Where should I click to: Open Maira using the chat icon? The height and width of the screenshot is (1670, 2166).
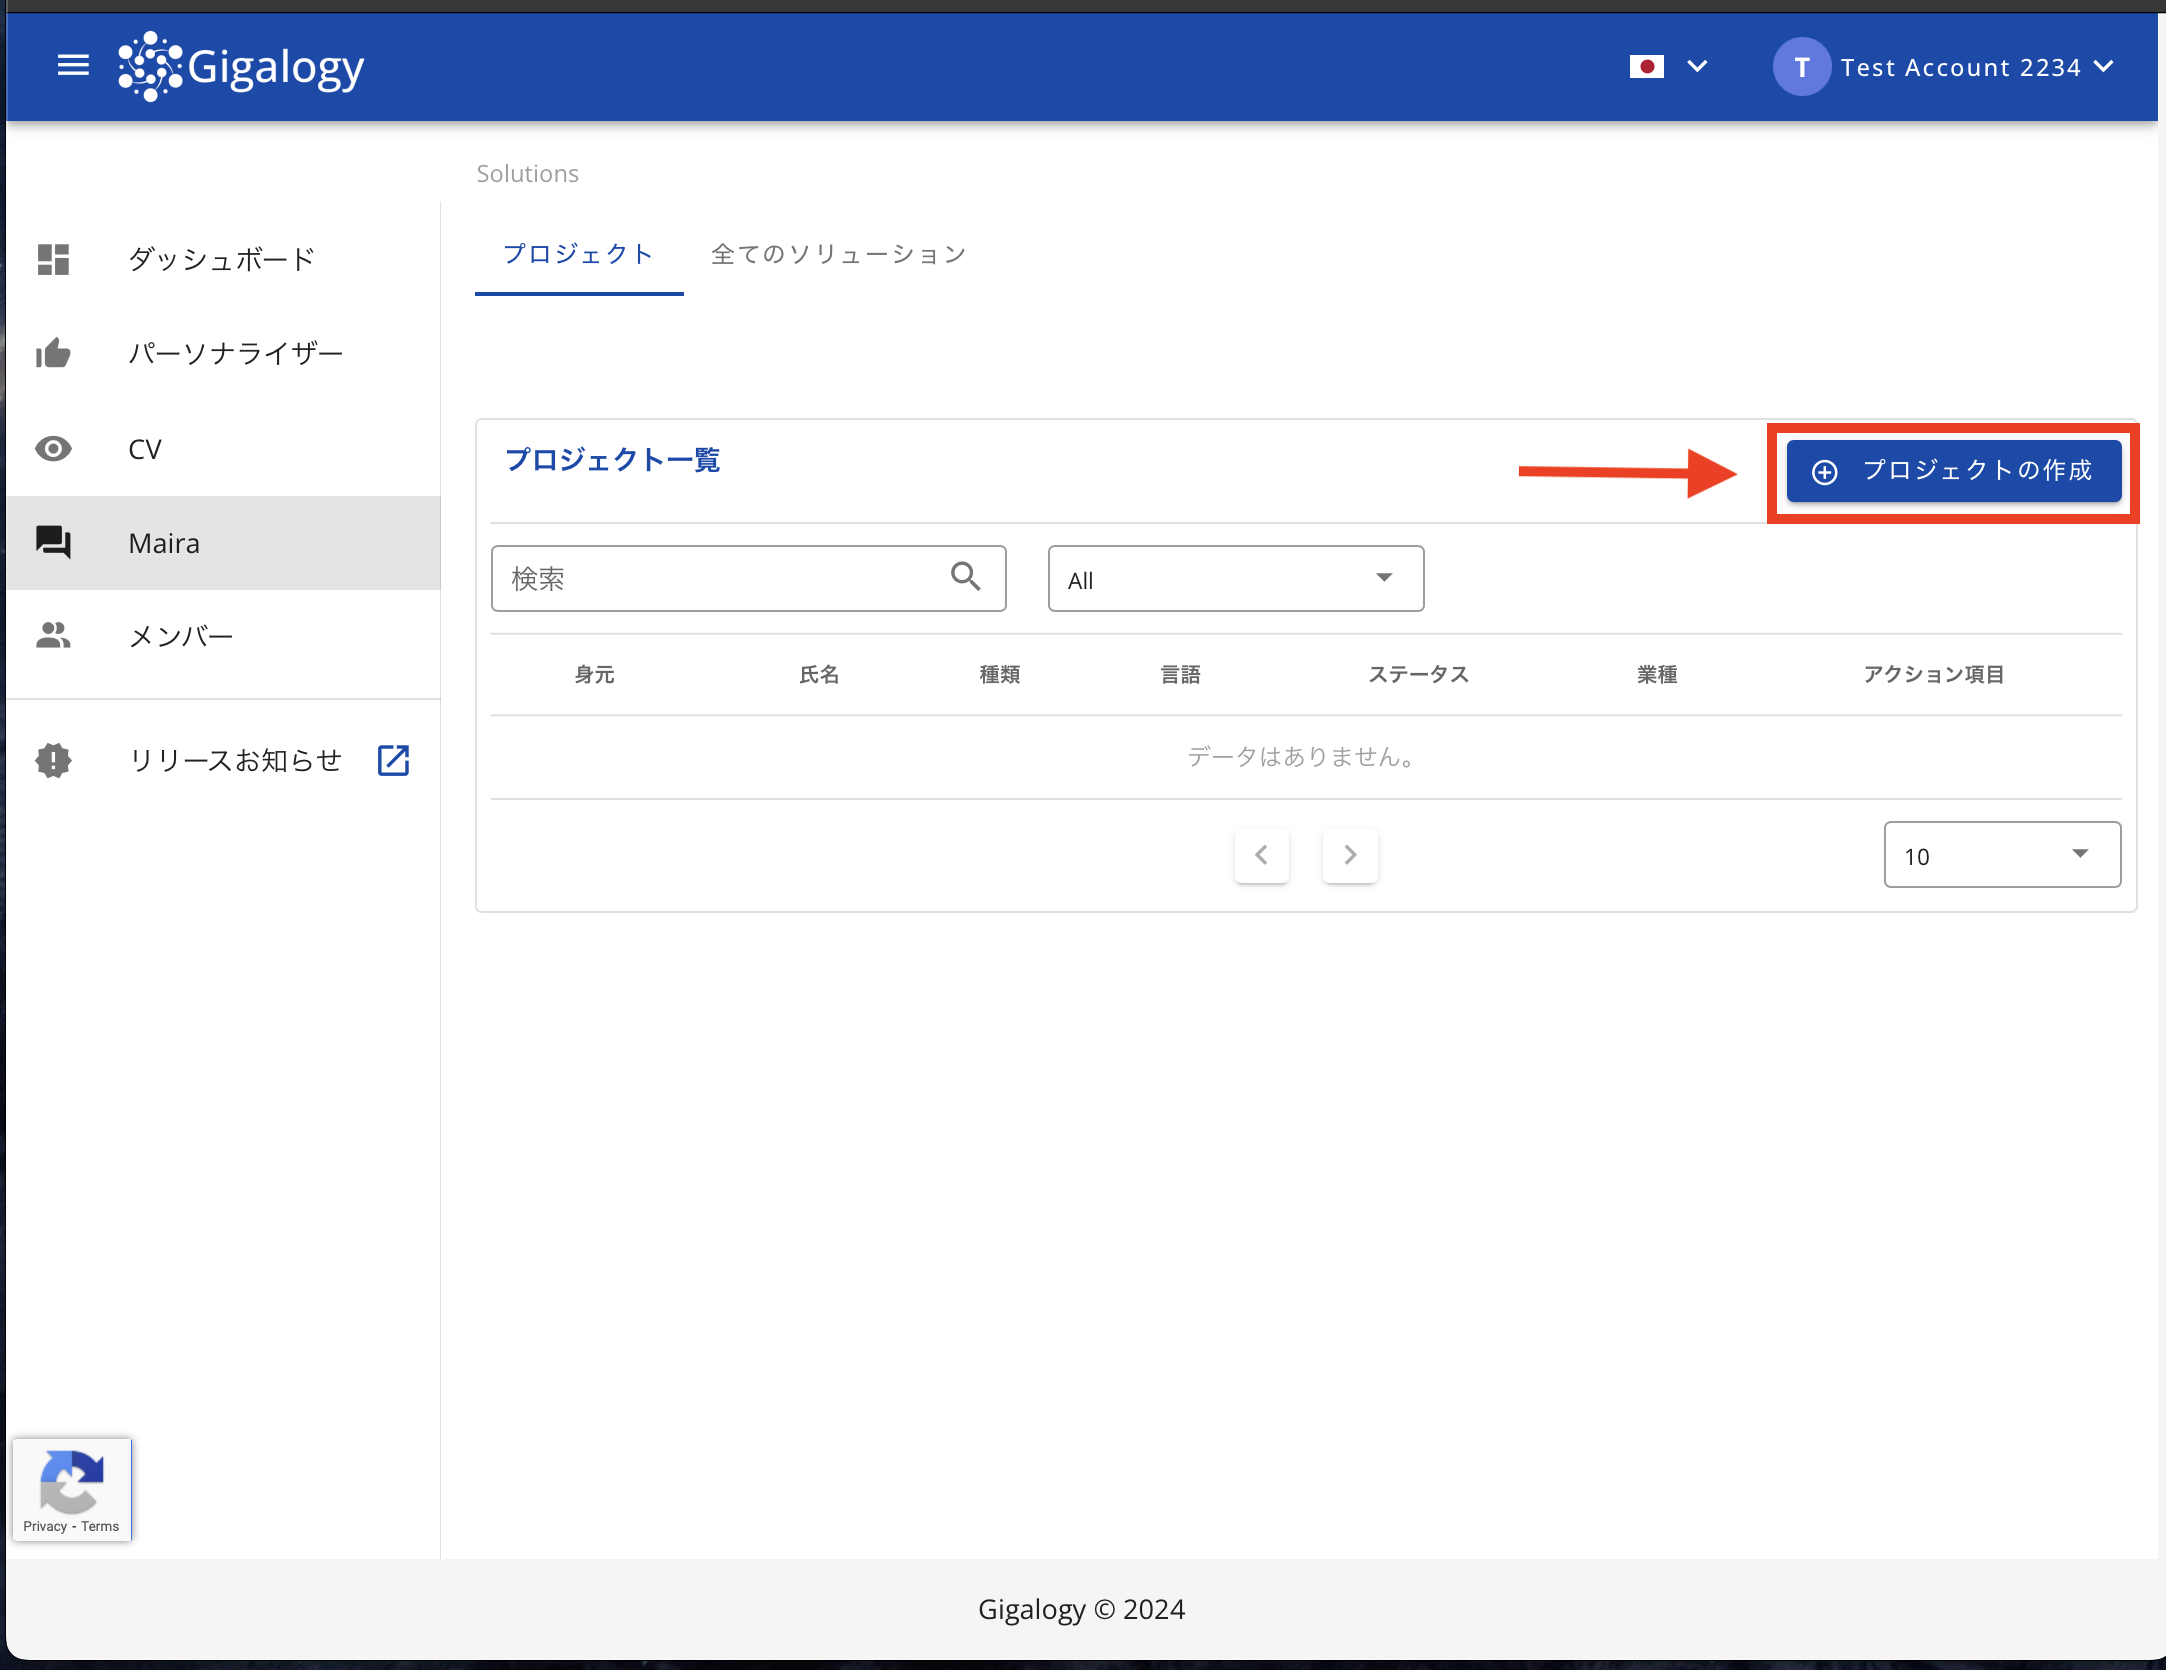tap(53, 542)
